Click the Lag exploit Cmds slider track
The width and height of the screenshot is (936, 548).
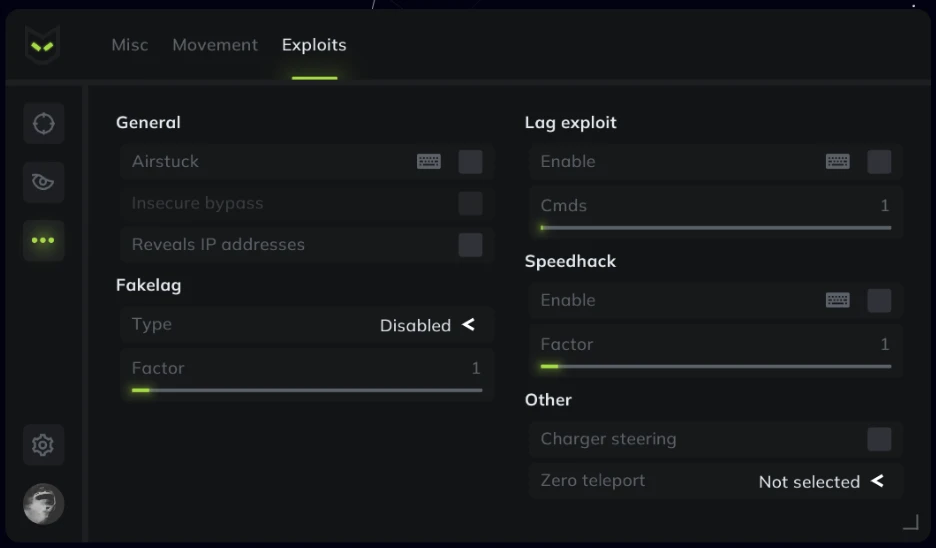tap(716, 227)
